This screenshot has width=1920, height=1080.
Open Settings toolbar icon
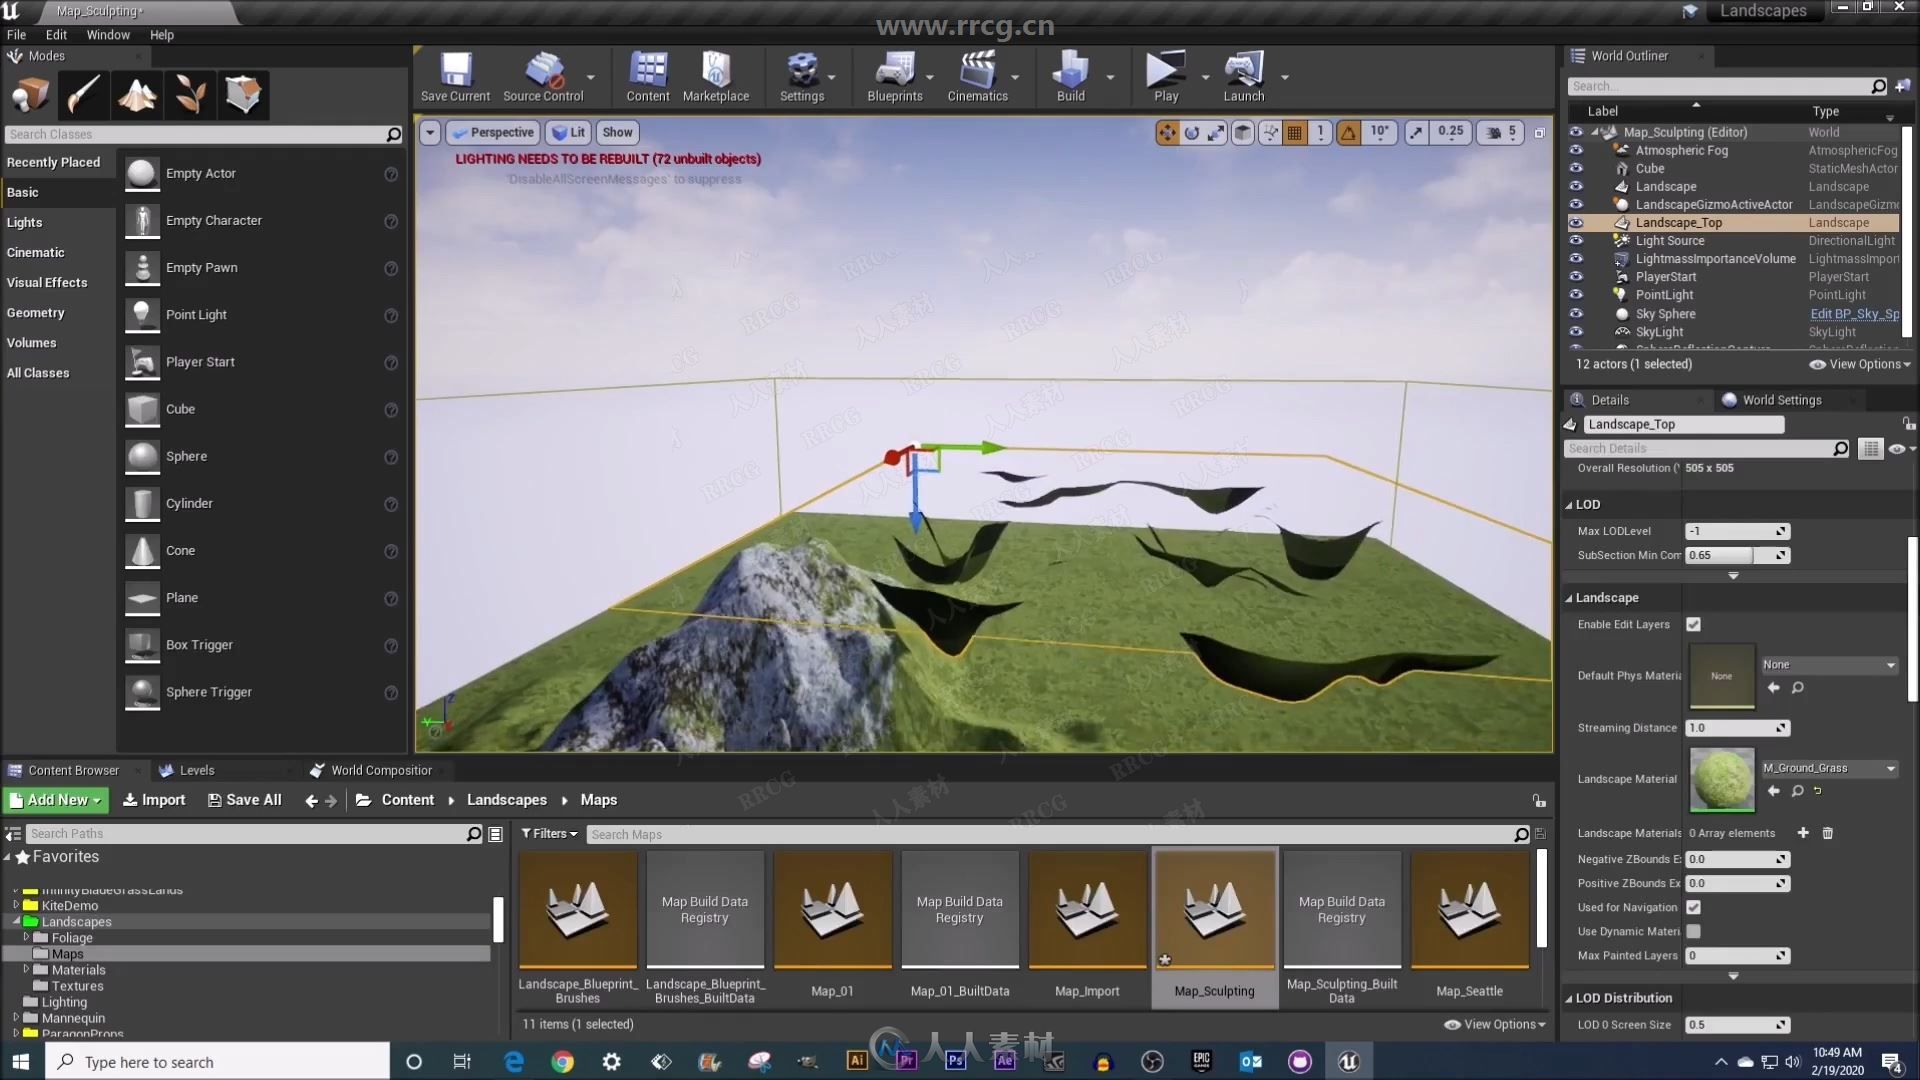click(x=802, y=77)
